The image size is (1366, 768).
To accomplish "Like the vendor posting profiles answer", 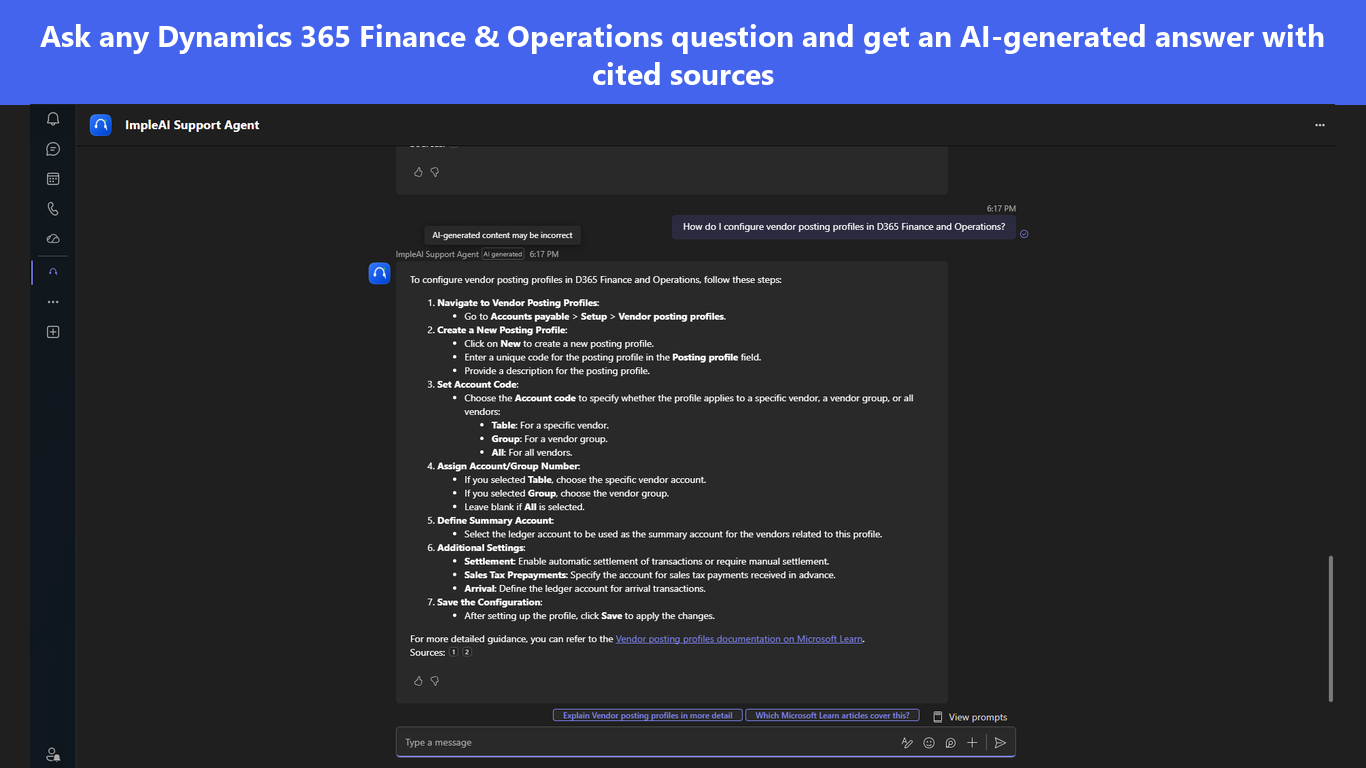I will coord(418,681).
